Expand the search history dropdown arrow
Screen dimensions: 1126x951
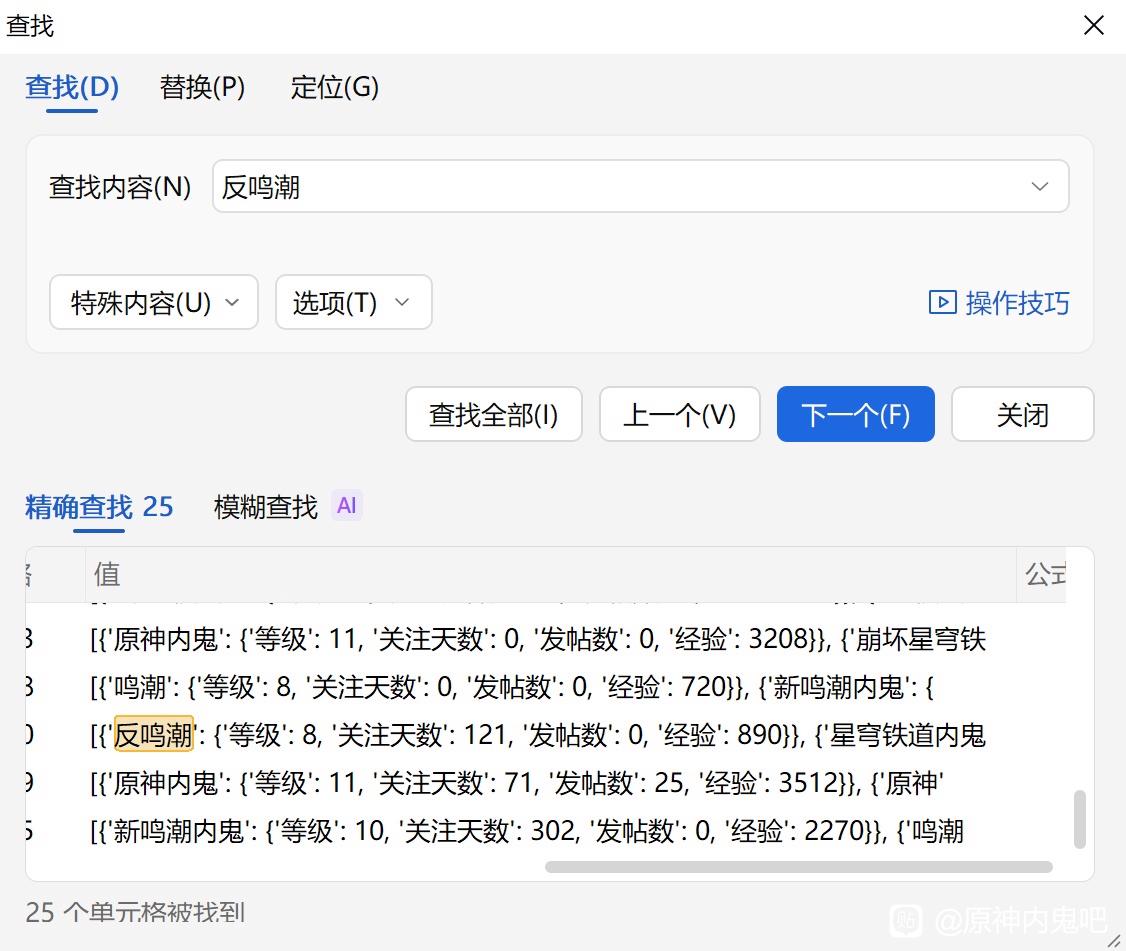coord(1040,187)
